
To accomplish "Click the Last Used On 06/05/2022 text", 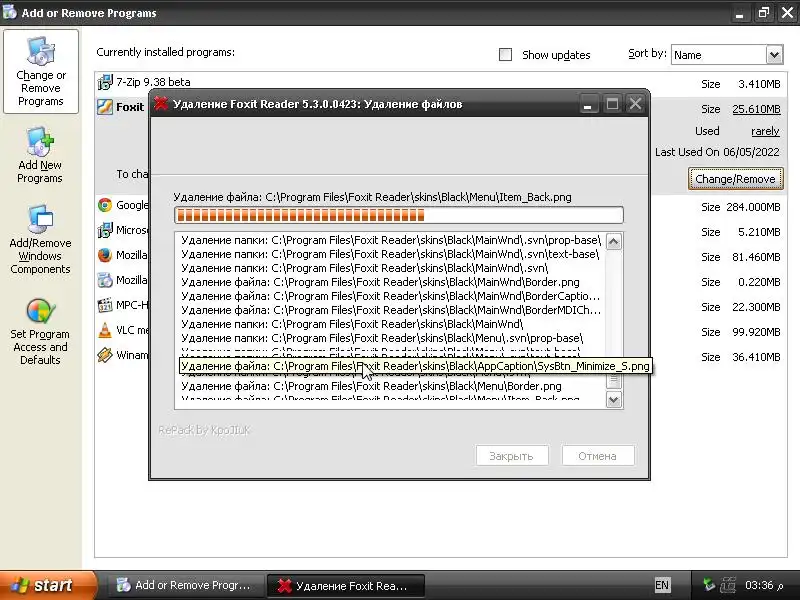I will 717,152.
